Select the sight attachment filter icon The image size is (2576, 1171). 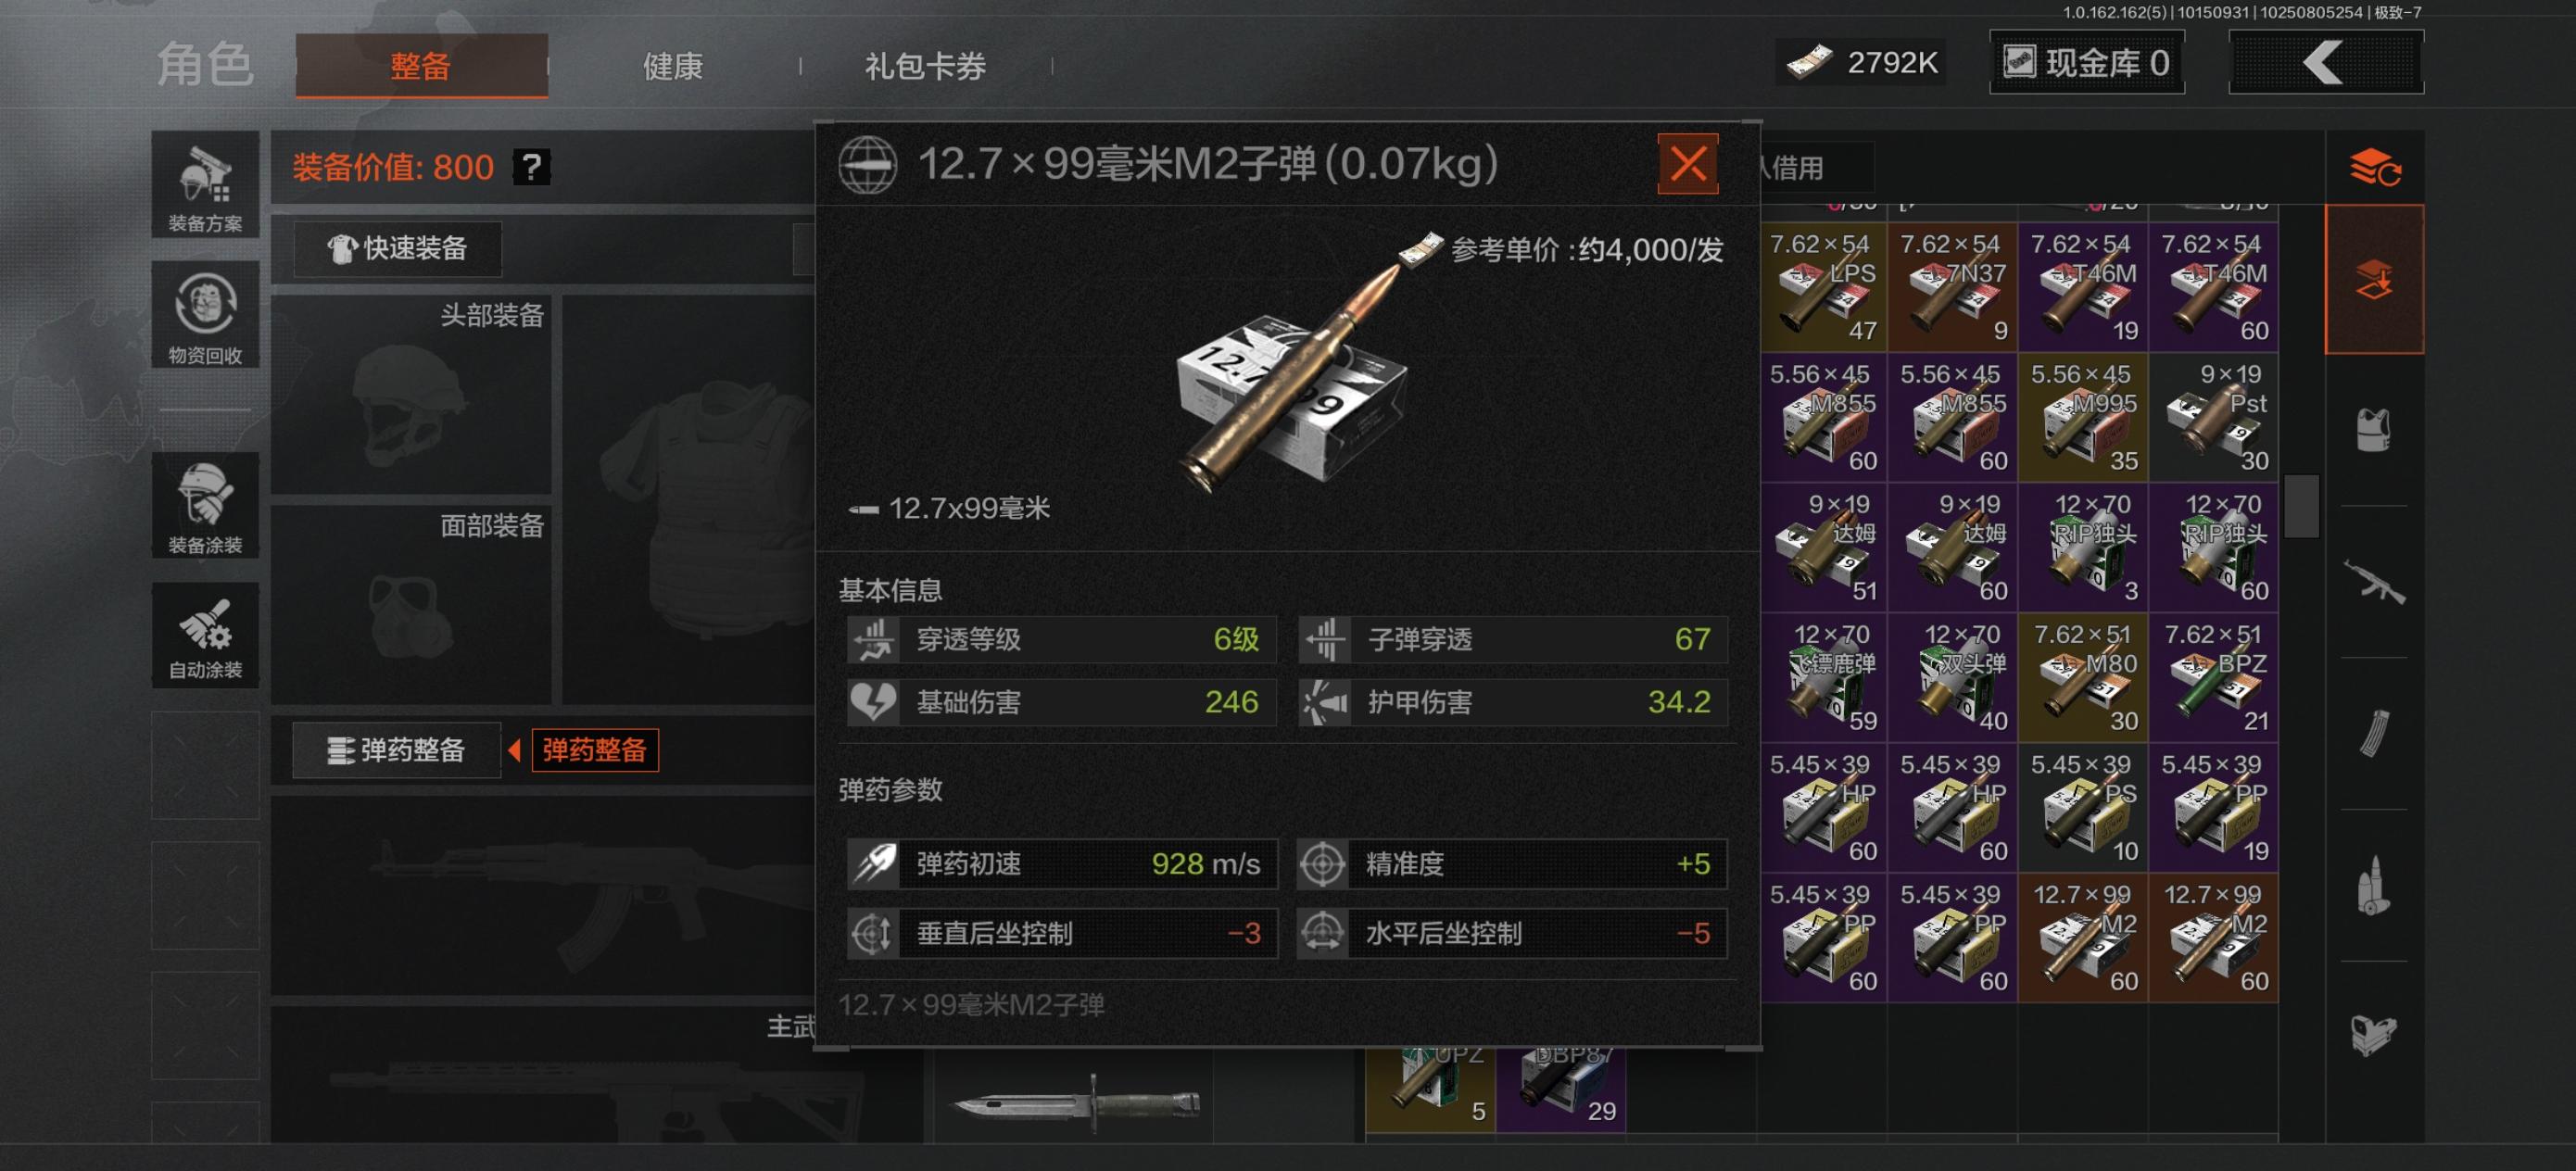[x=2374, y=1036]
